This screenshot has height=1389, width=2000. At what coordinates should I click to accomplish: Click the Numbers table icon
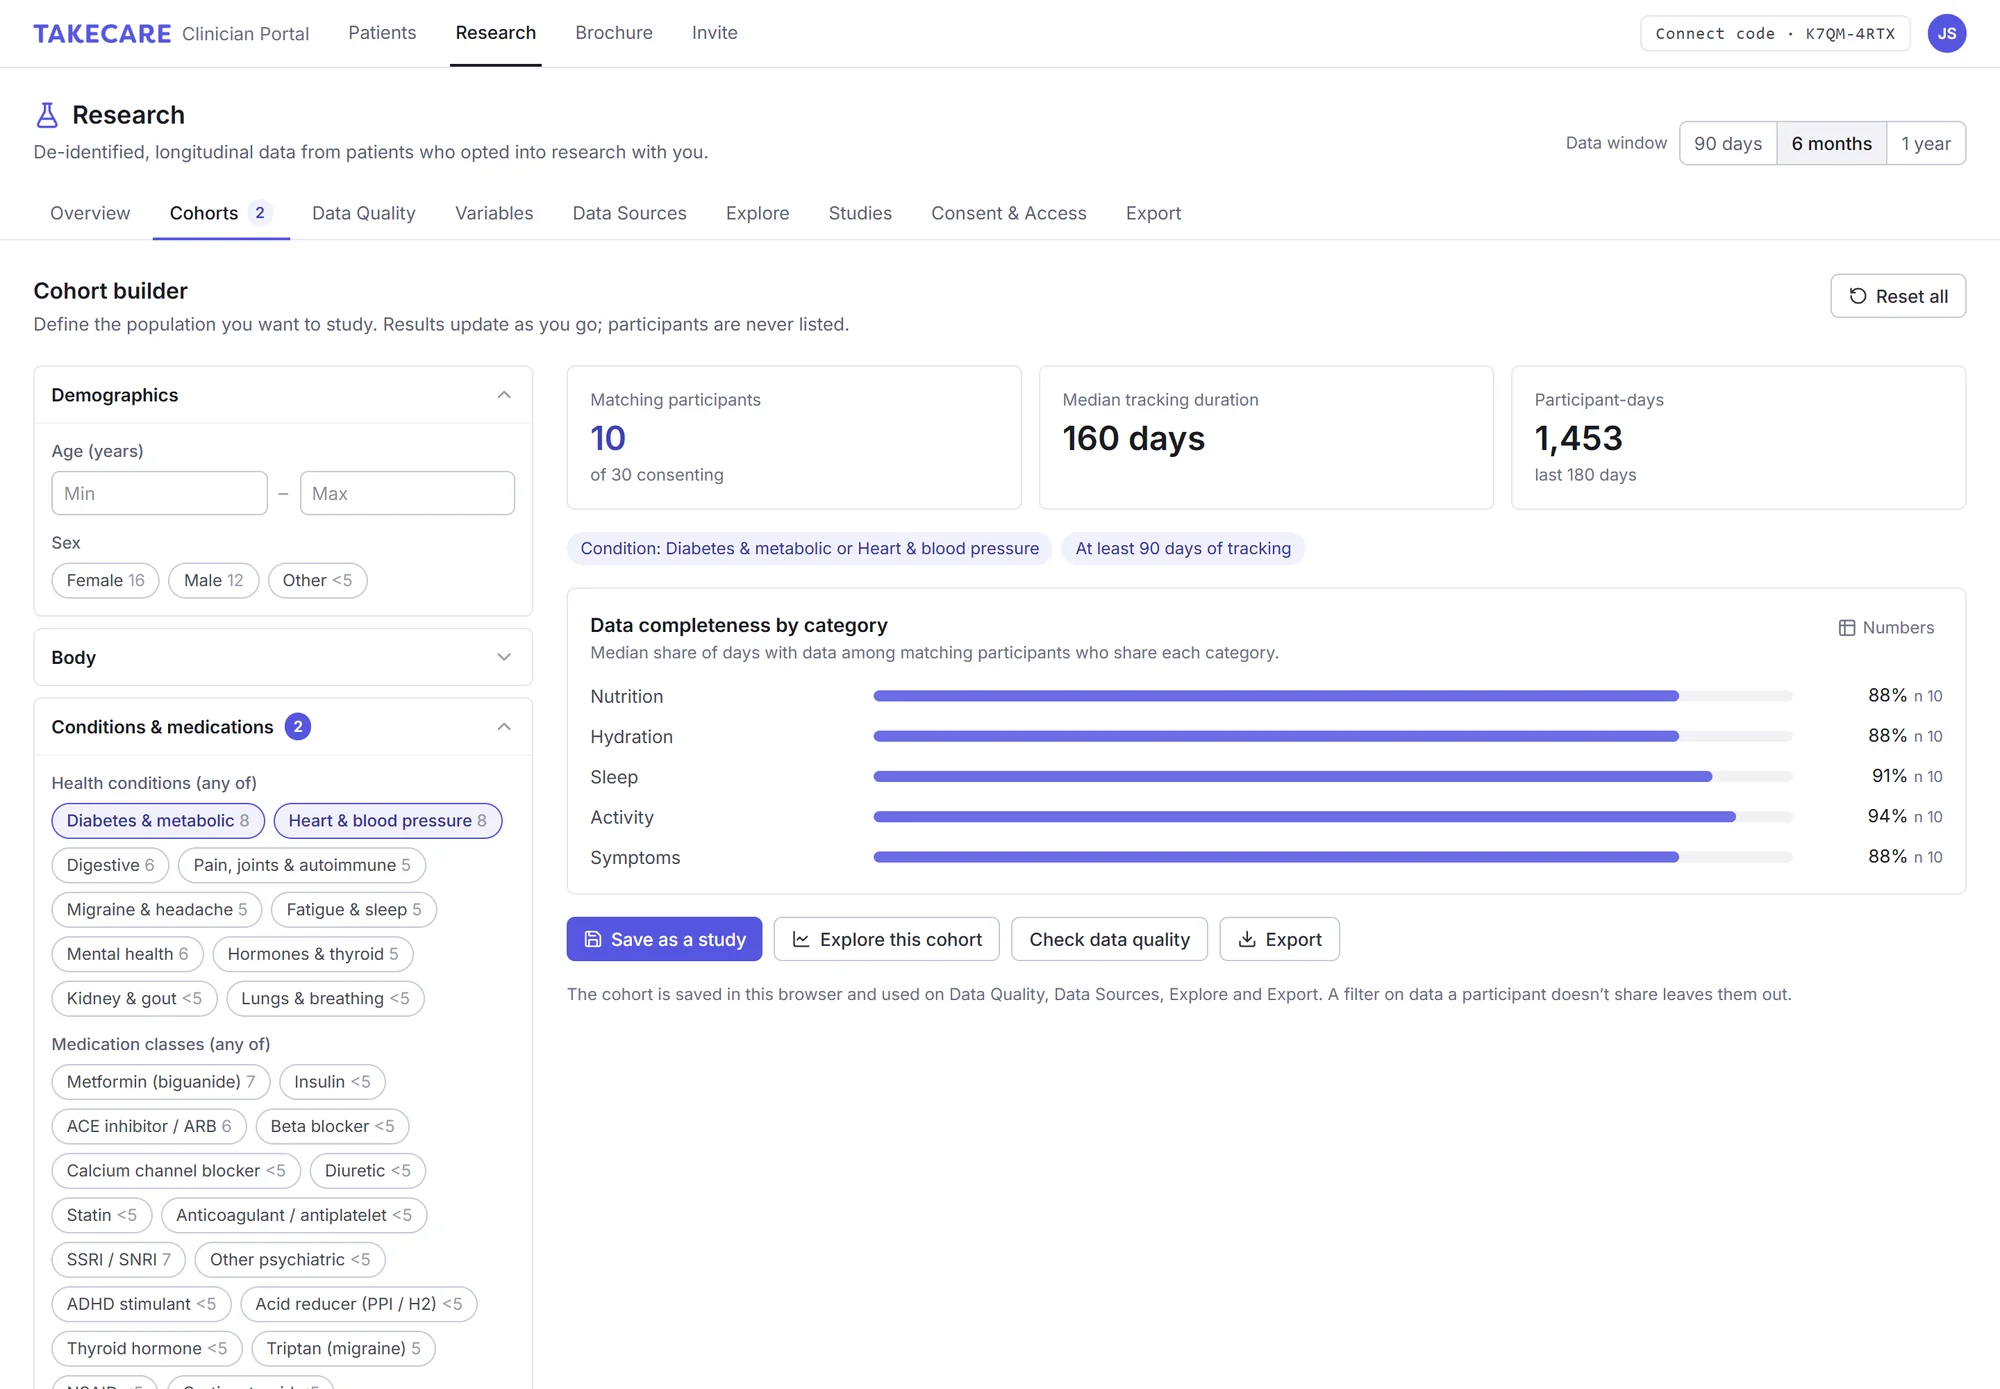1846,628
